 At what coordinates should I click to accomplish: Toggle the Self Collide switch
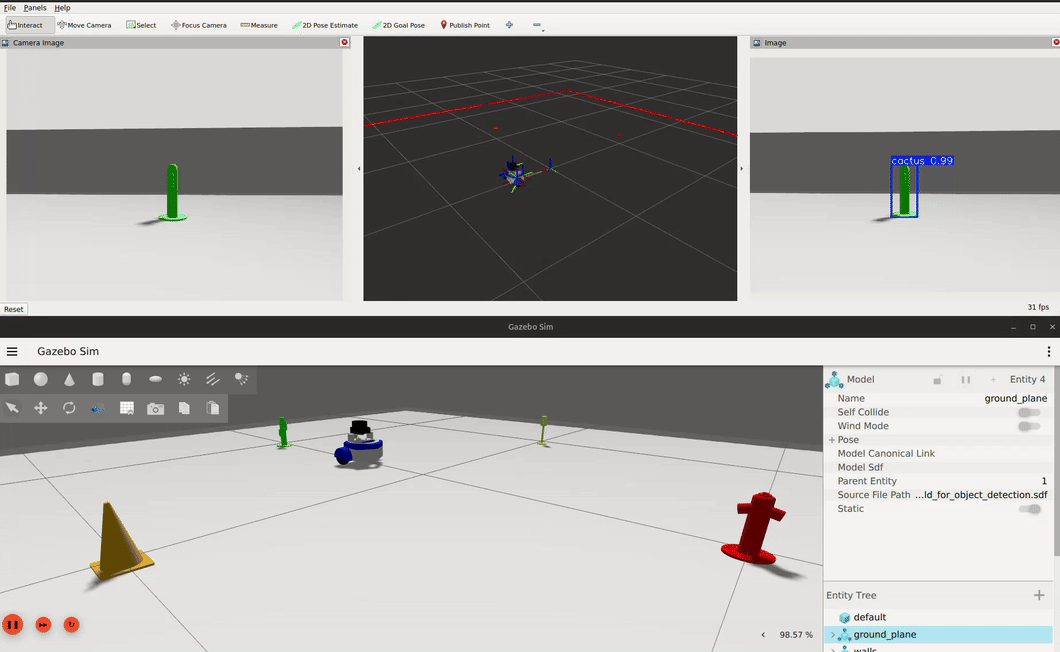[1030, 412]
